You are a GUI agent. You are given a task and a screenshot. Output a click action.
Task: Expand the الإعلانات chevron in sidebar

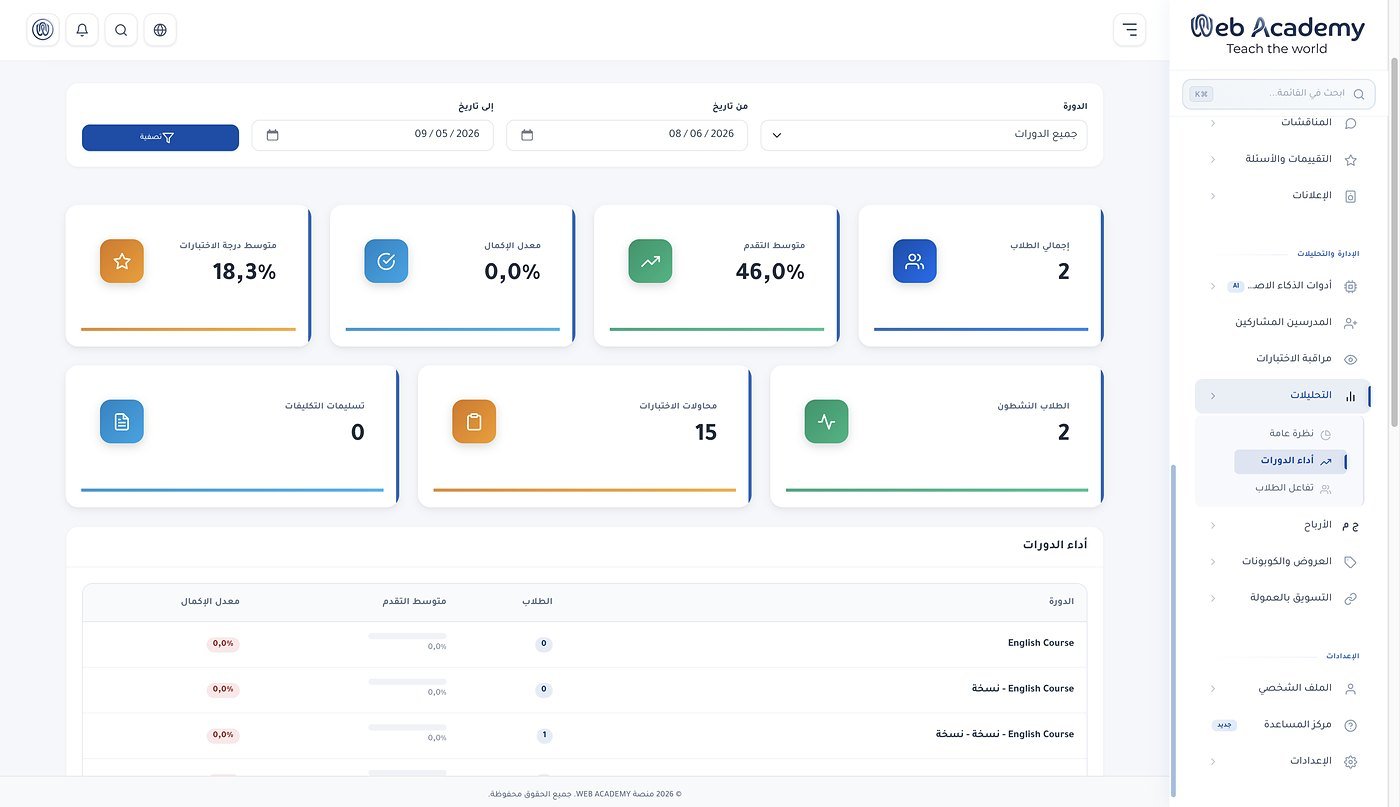pos(1213,196)
